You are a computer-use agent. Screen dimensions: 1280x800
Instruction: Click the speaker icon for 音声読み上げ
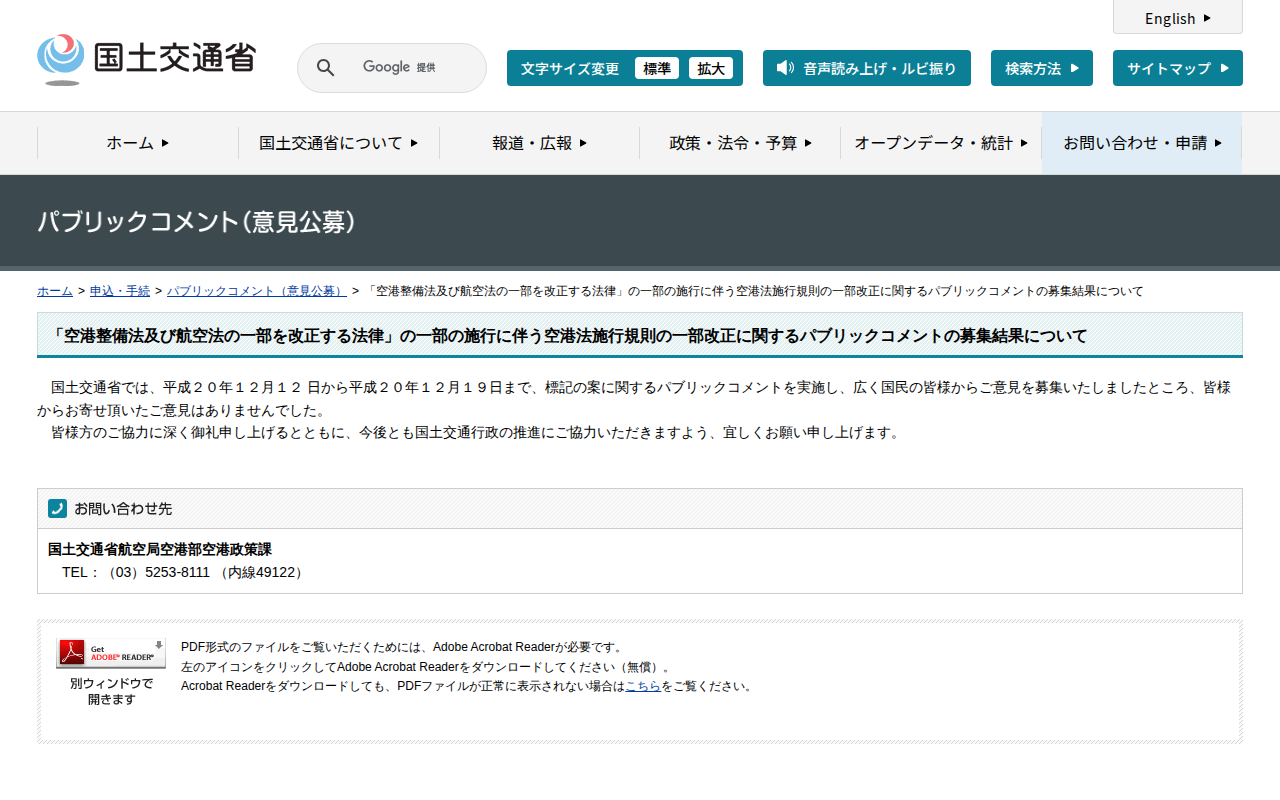point(785,68)
